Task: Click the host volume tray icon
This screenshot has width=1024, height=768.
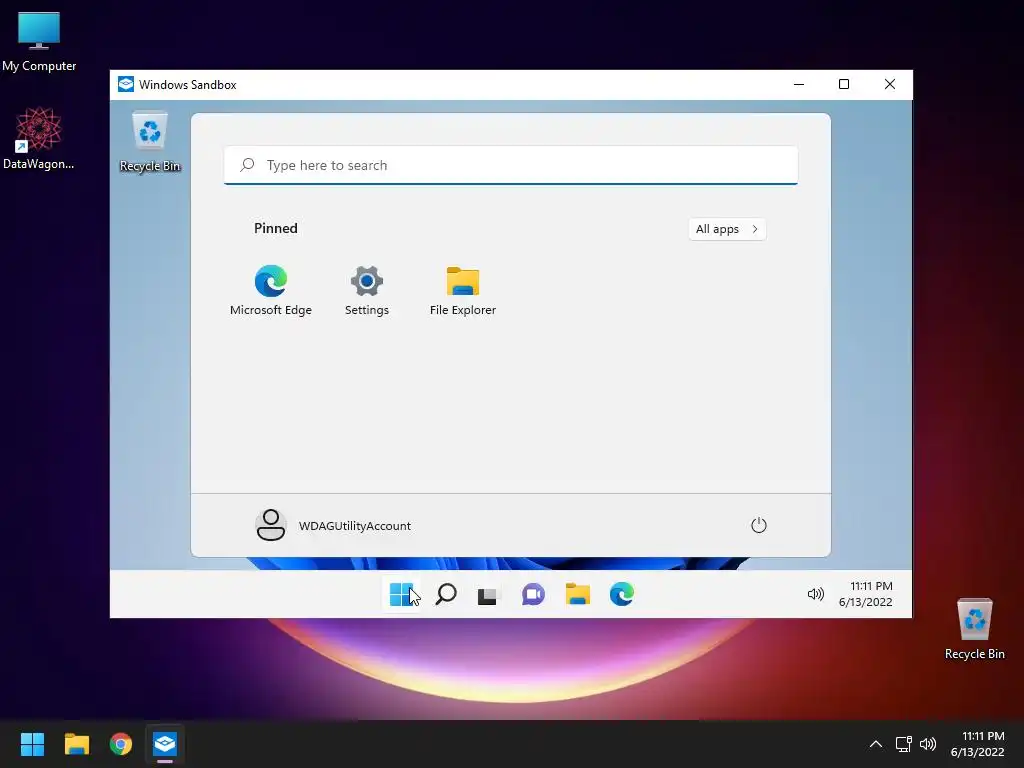Action: pyautogui.click(x=927, y=744)
